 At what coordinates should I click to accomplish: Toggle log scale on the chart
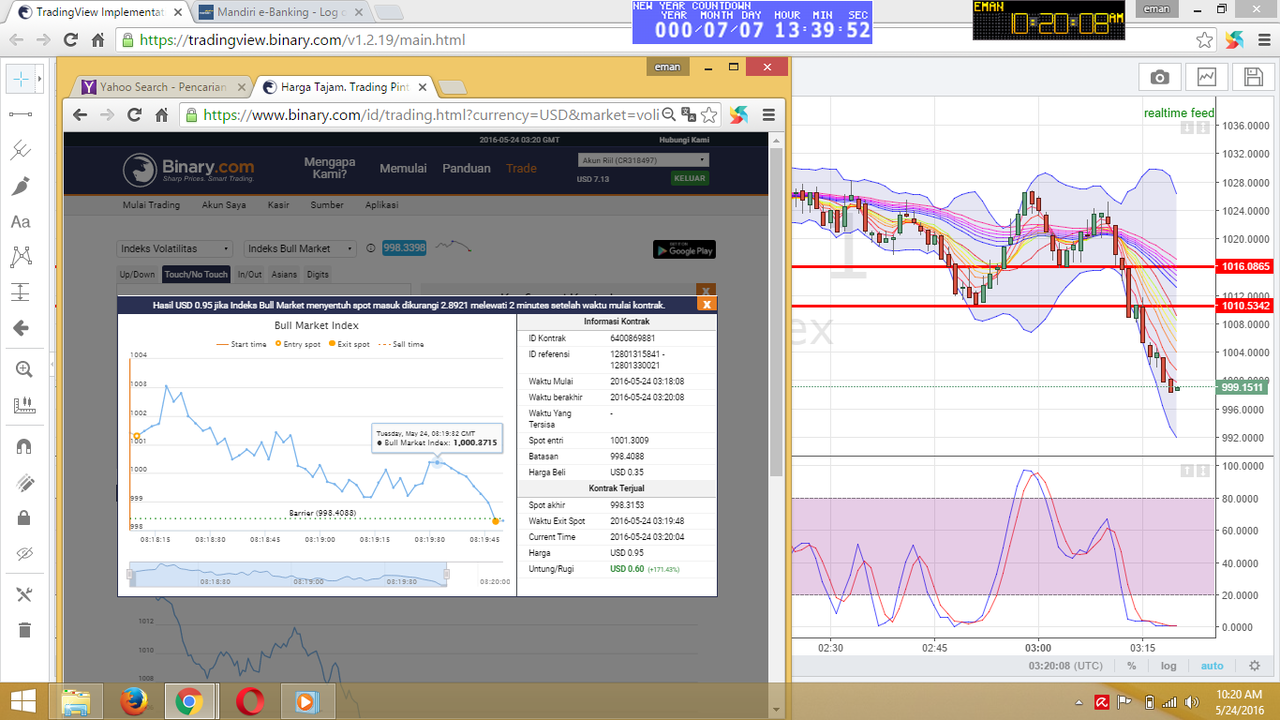tap(1169, 665)
